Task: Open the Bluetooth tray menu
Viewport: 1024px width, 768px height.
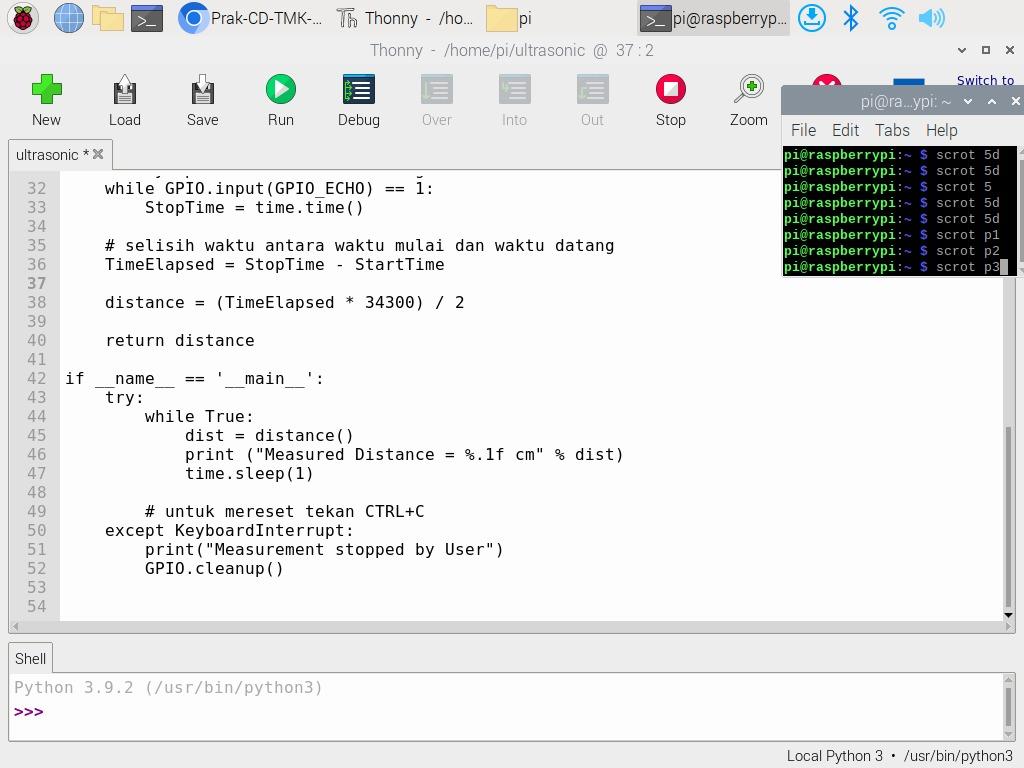Action: point(850,18)
